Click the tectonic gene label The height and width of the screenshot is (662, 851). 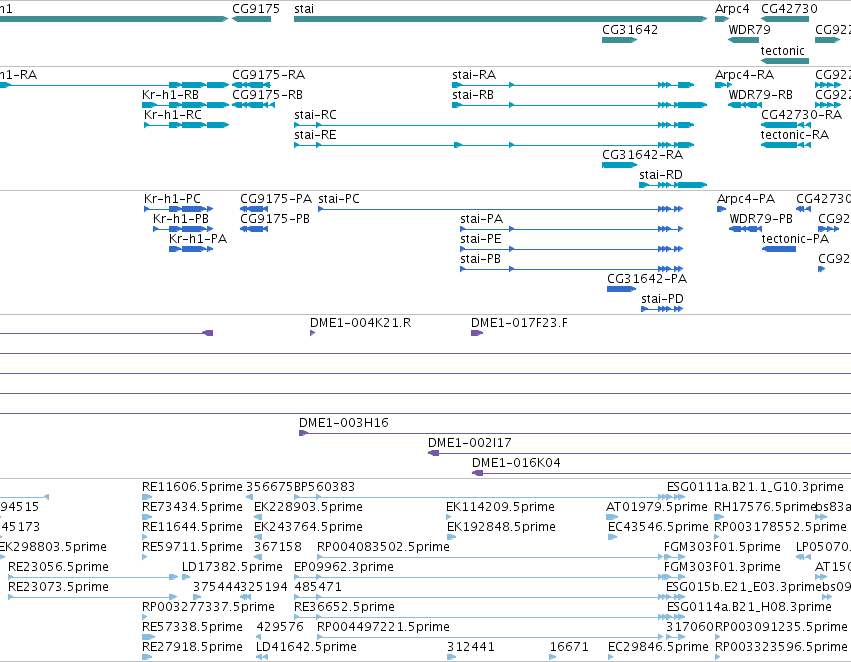pyautogui.click(x=782, y=50)
